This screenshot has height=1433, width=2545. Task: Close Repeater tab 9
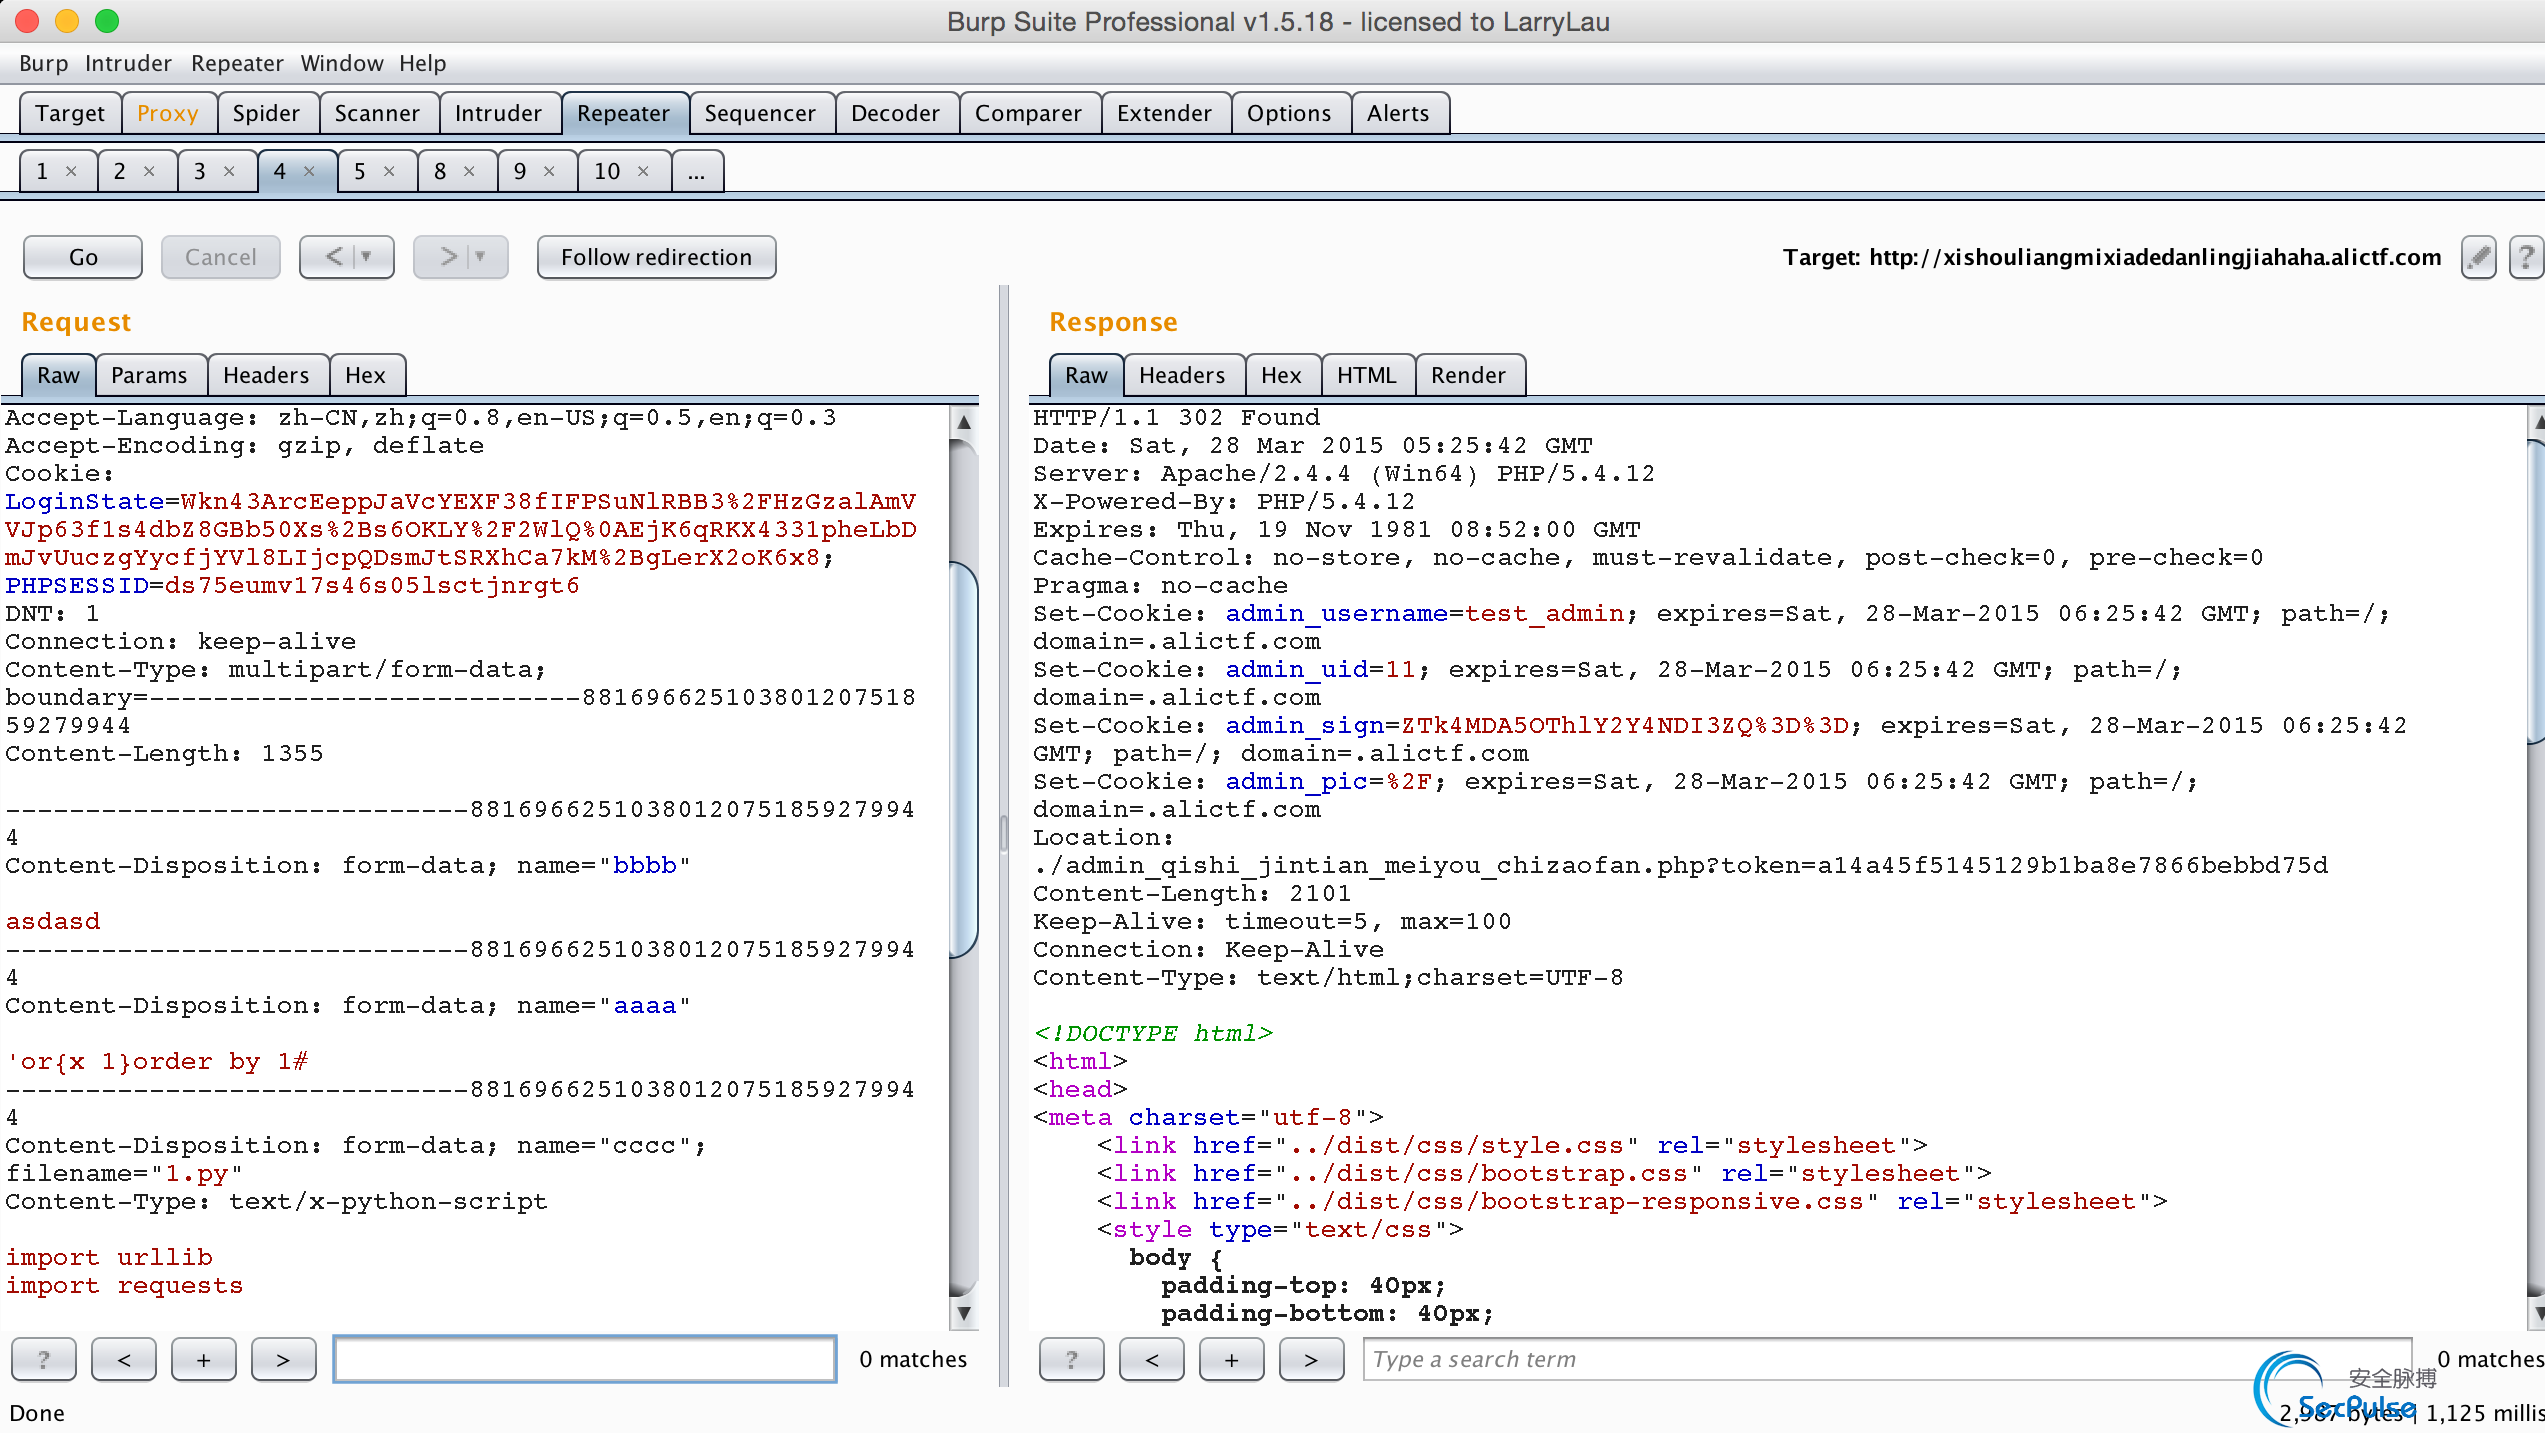click(x=549, y=171)
